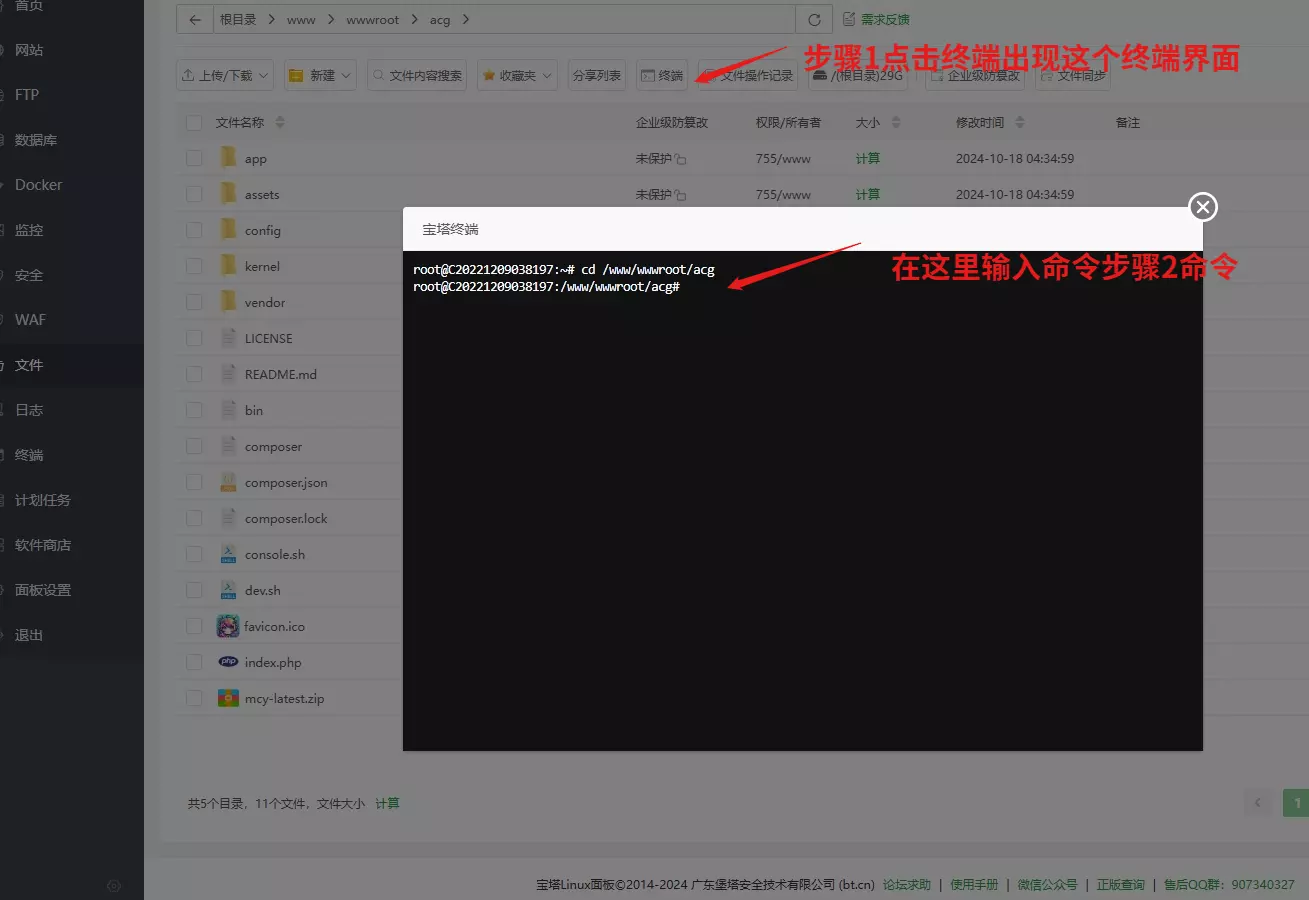Click the config folder icon
The image size is (1309, 900).
[228, 230]
